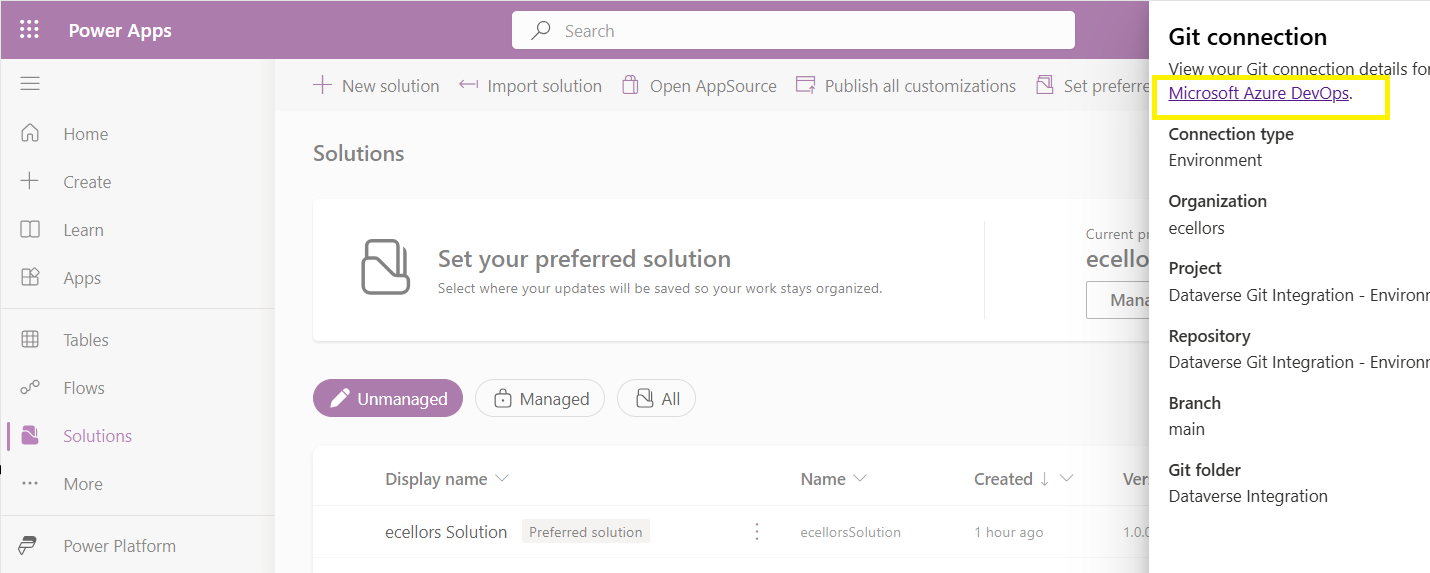Open Power Platform in sidebar
This screenshot has width=1430, height=573.
pyautogui.click(x=119, y=546)
